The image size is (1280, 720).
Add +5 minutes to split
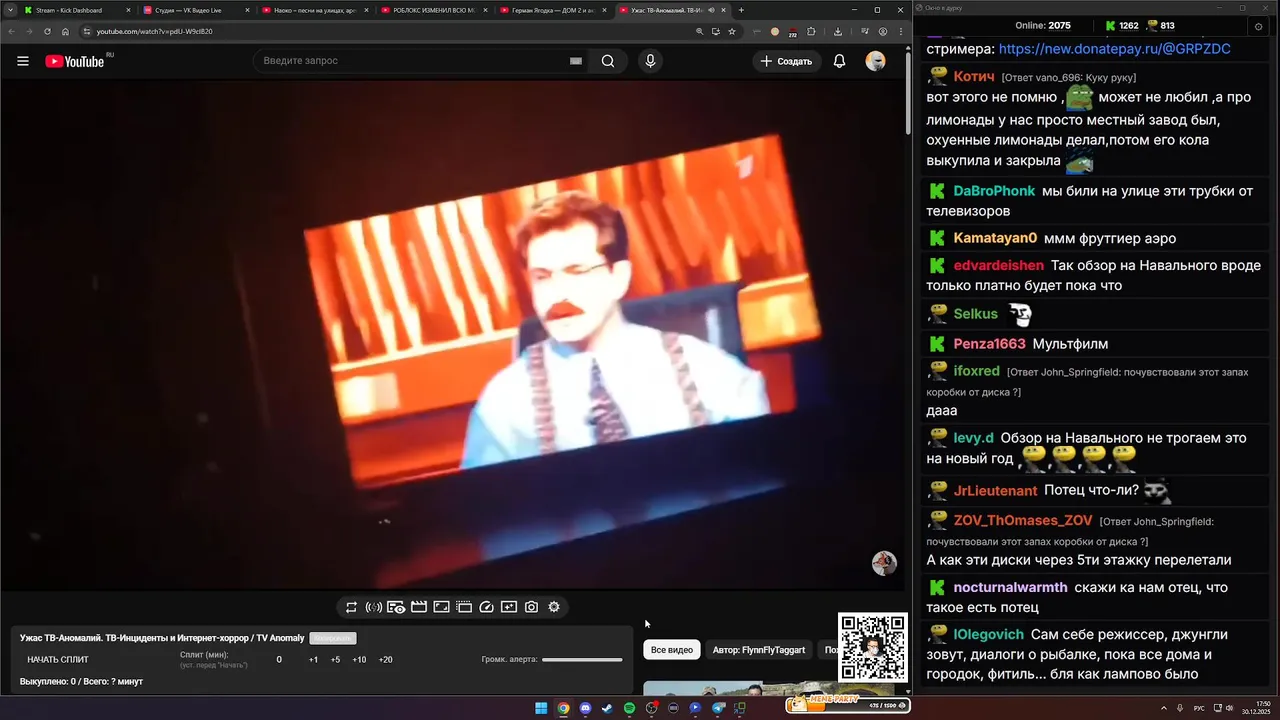click(335, 660)
